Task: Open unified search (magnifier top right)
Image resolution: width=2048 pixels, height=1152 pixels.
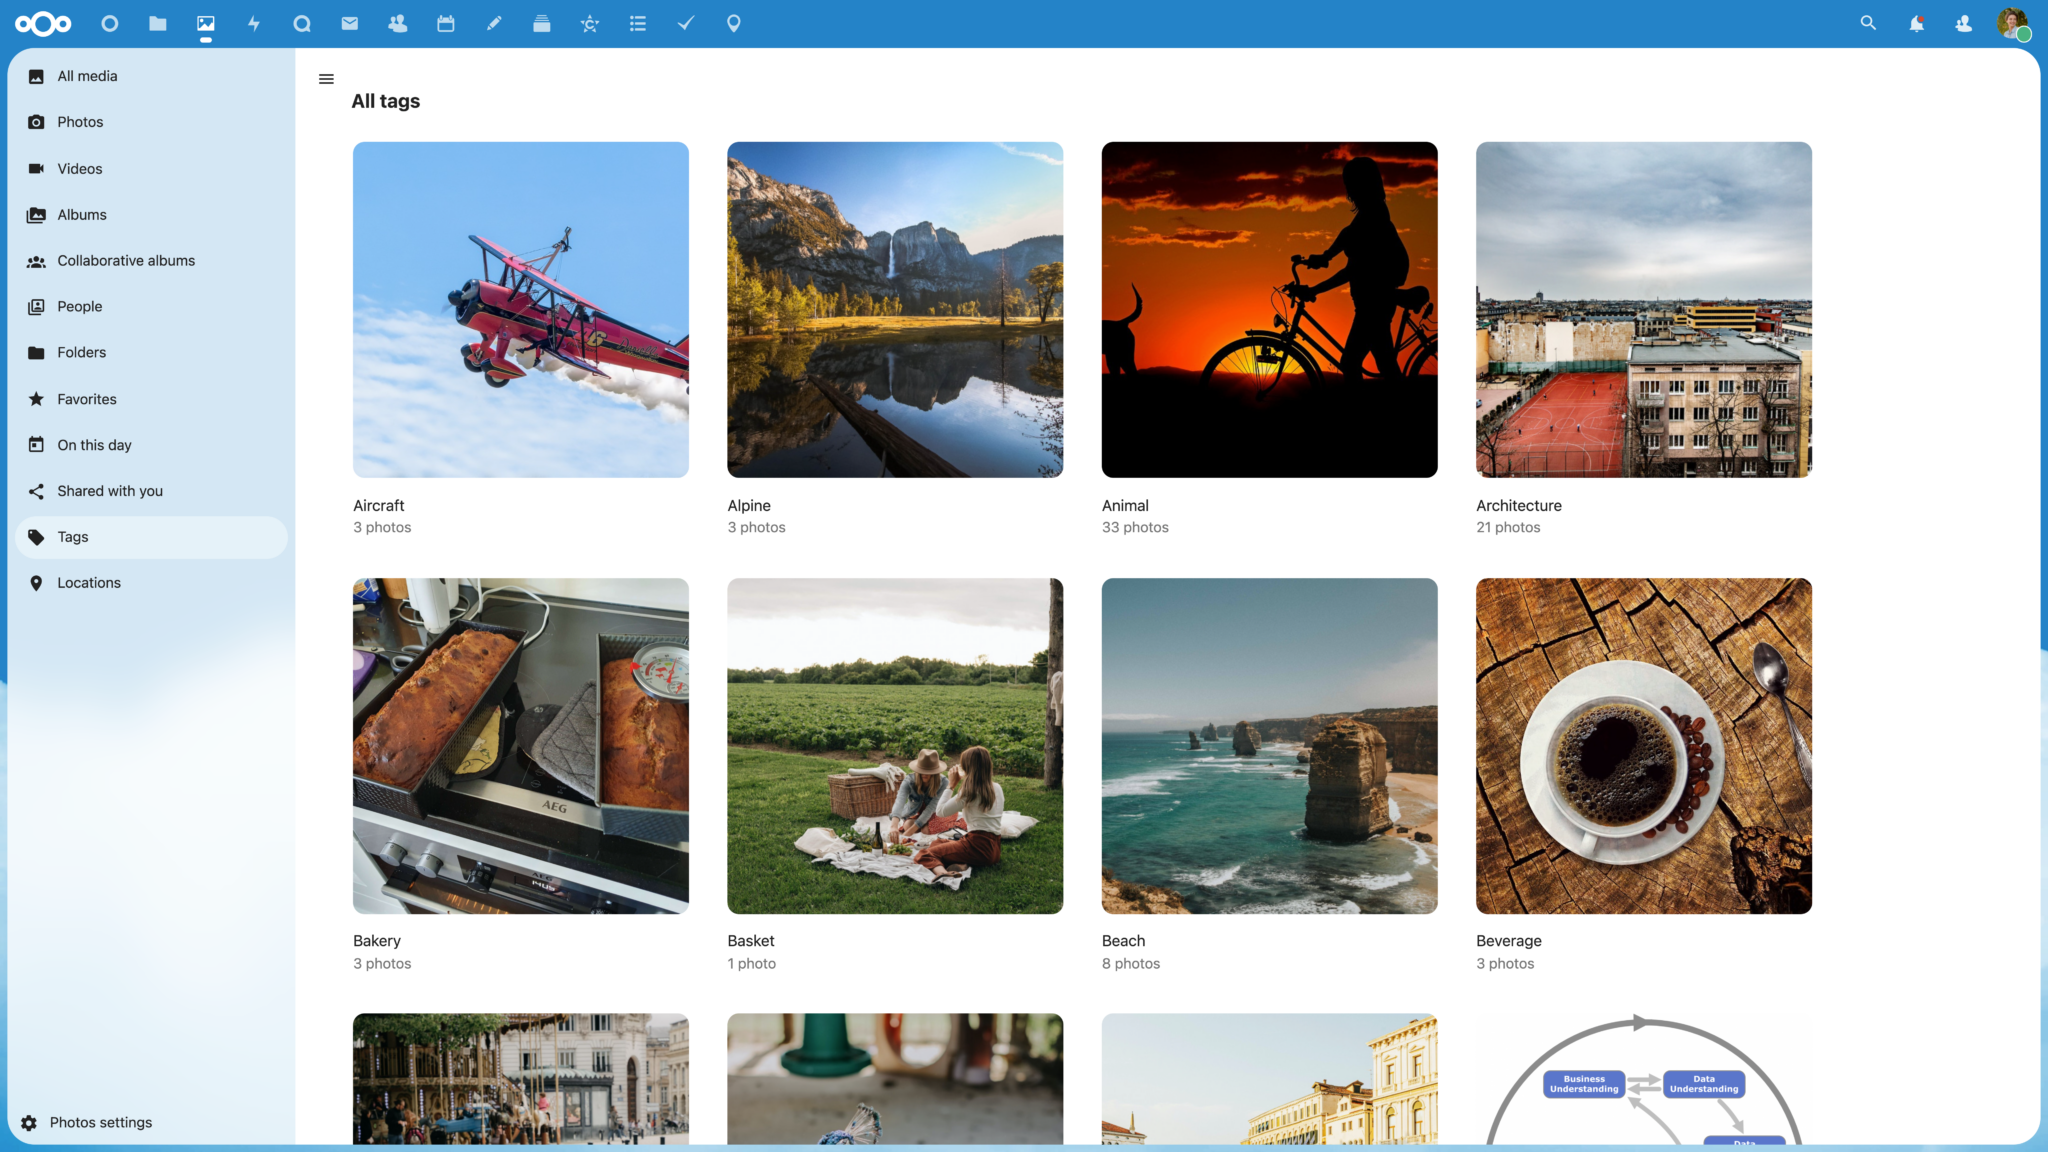Action: [1867, 23]
